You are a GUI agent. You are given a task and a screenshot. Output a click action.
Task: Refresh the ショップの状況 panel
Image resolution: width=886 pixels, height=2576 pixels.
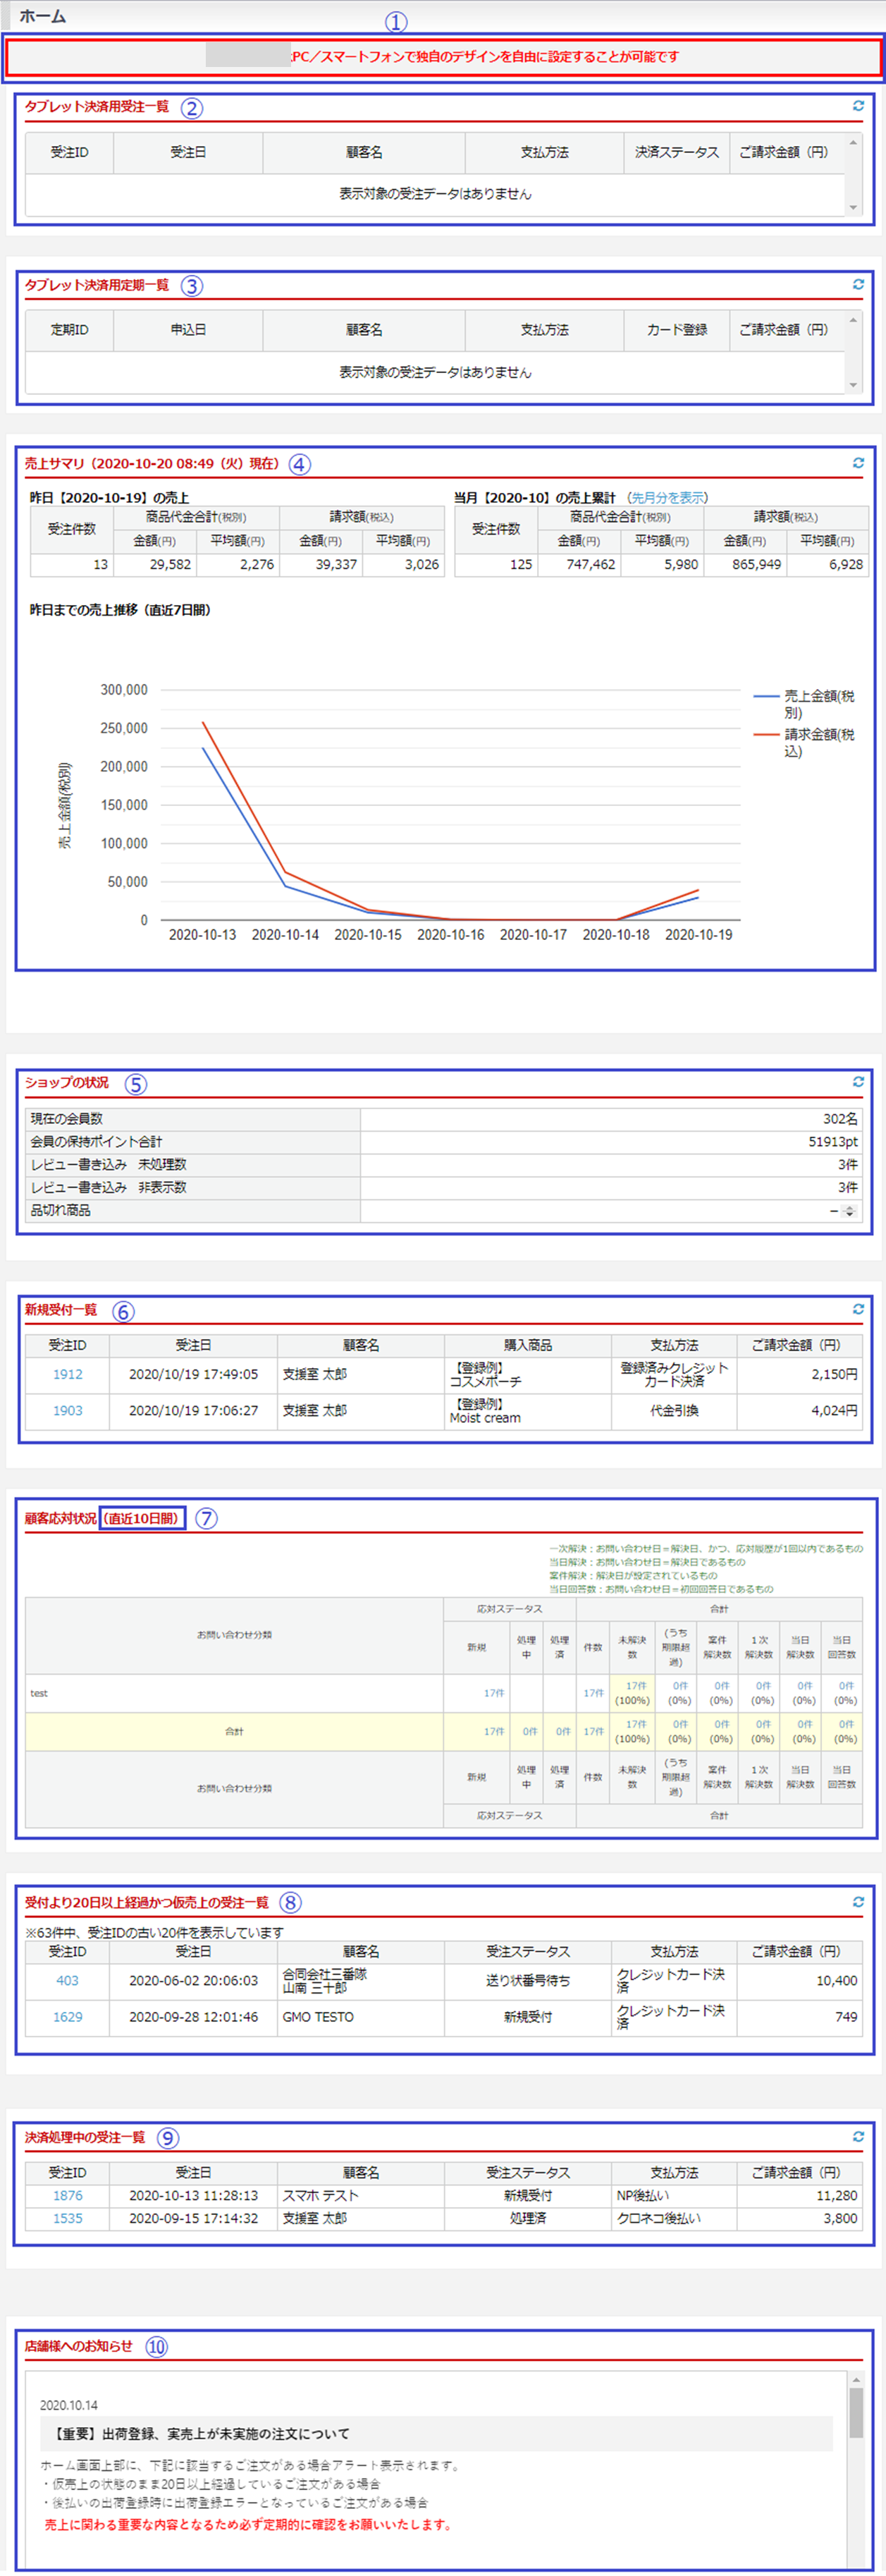[858, 1081]
